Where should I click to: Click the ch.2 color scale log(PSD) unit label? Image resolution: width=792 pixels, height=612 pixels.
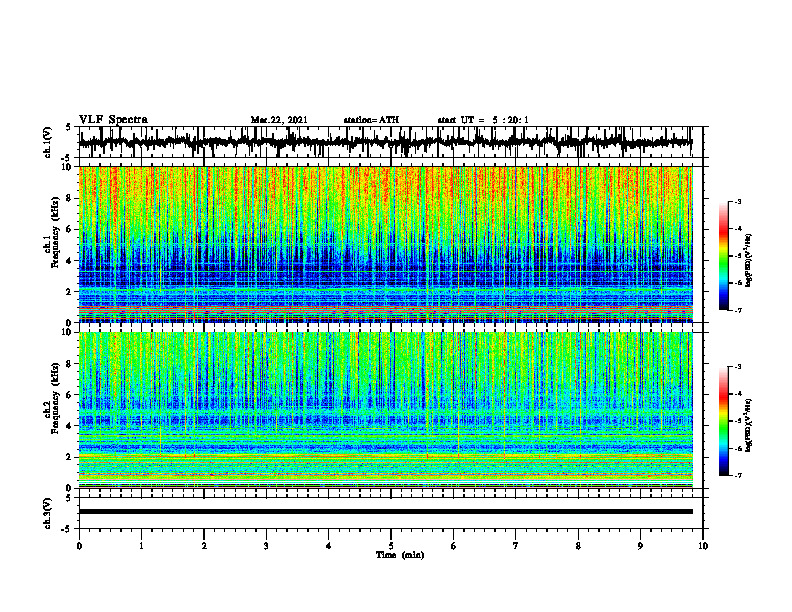[x=749, y=425]
